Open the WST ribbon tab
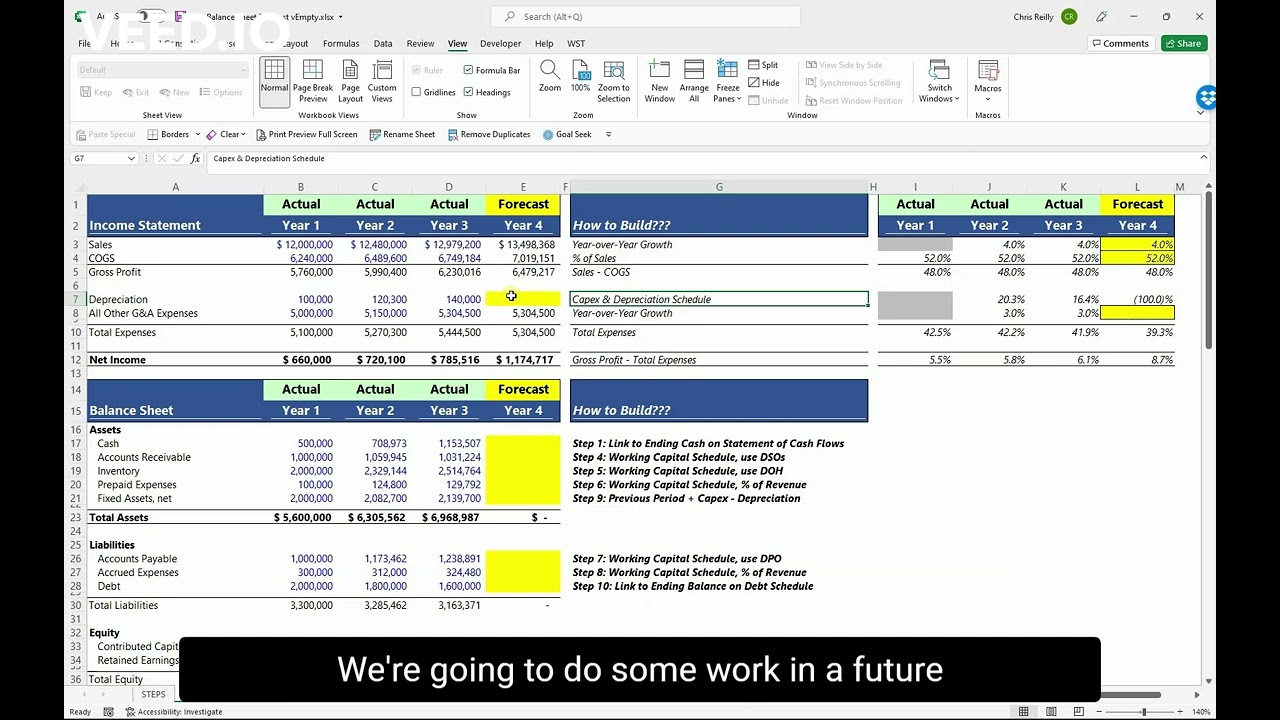The width and height of the screenshot is (1280, 720). click(576, 44)
